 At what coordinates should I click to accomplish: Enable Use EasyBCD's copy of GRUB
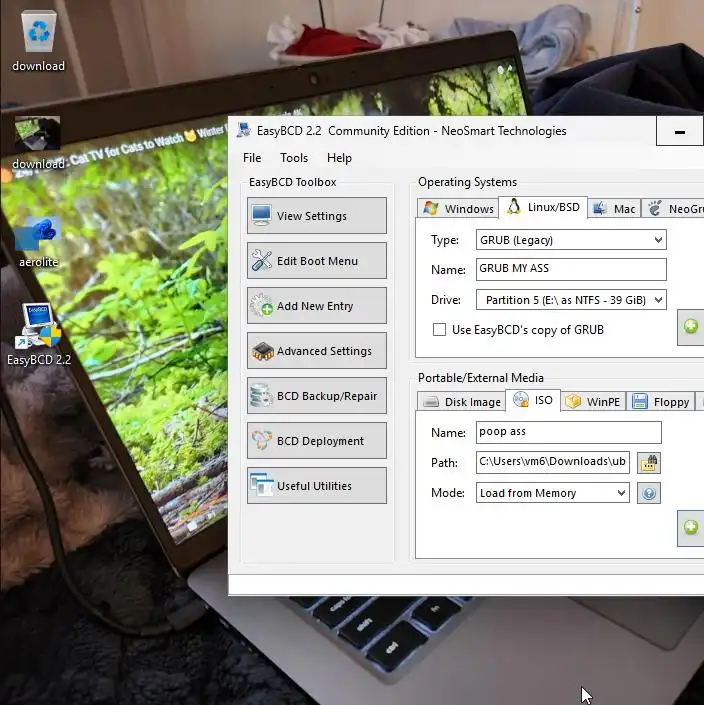pos(439,330)
